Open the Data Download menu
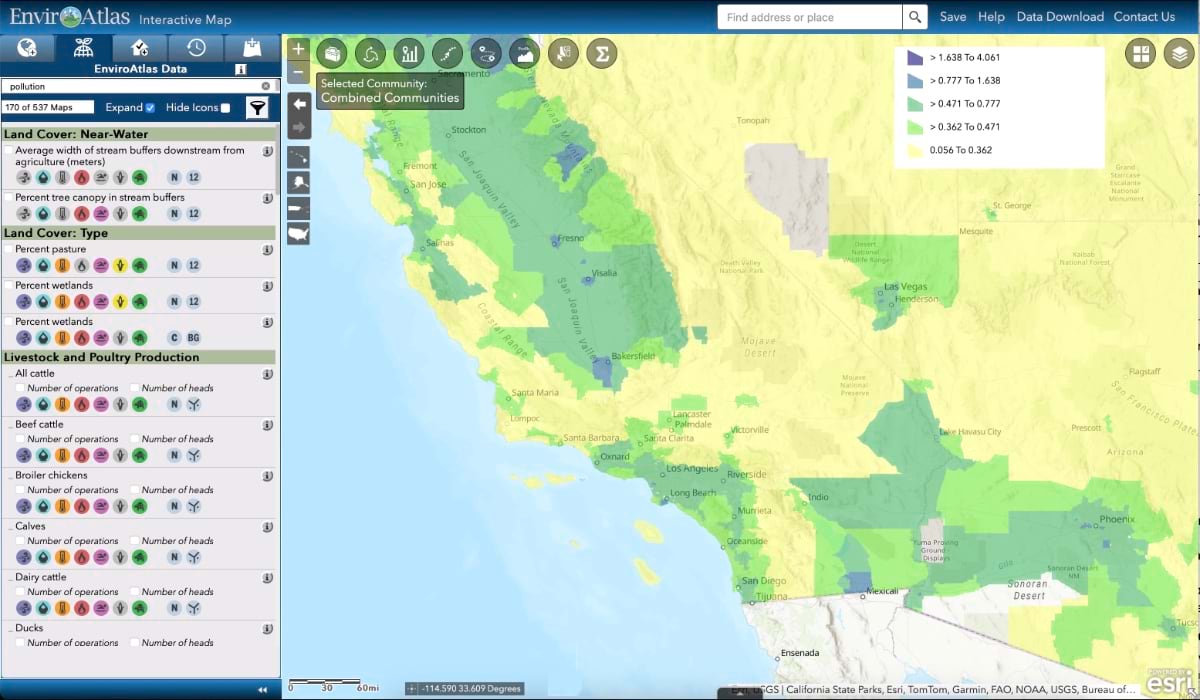 click(x=1060, y=17)
